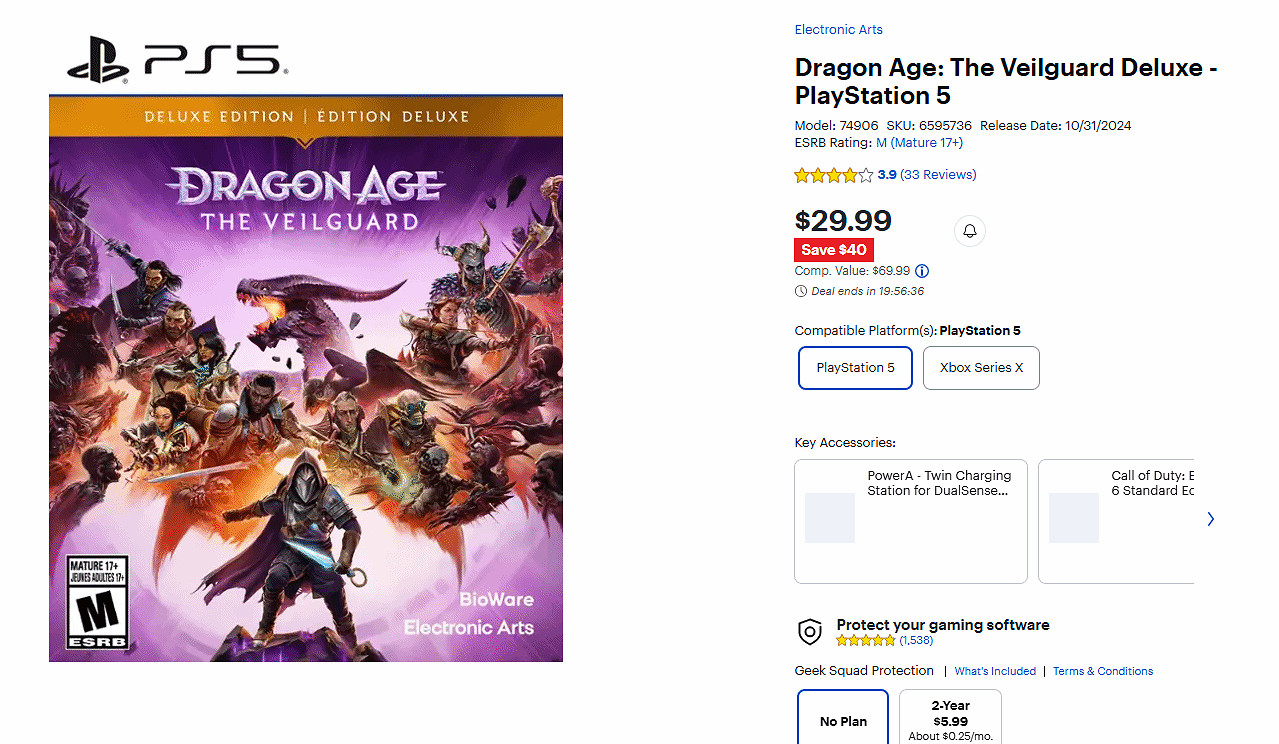Open the PowerA Twin Charging Station accessory
Image resolution: width=1279 pixels, height=744 pixels.
coord(910,520)
